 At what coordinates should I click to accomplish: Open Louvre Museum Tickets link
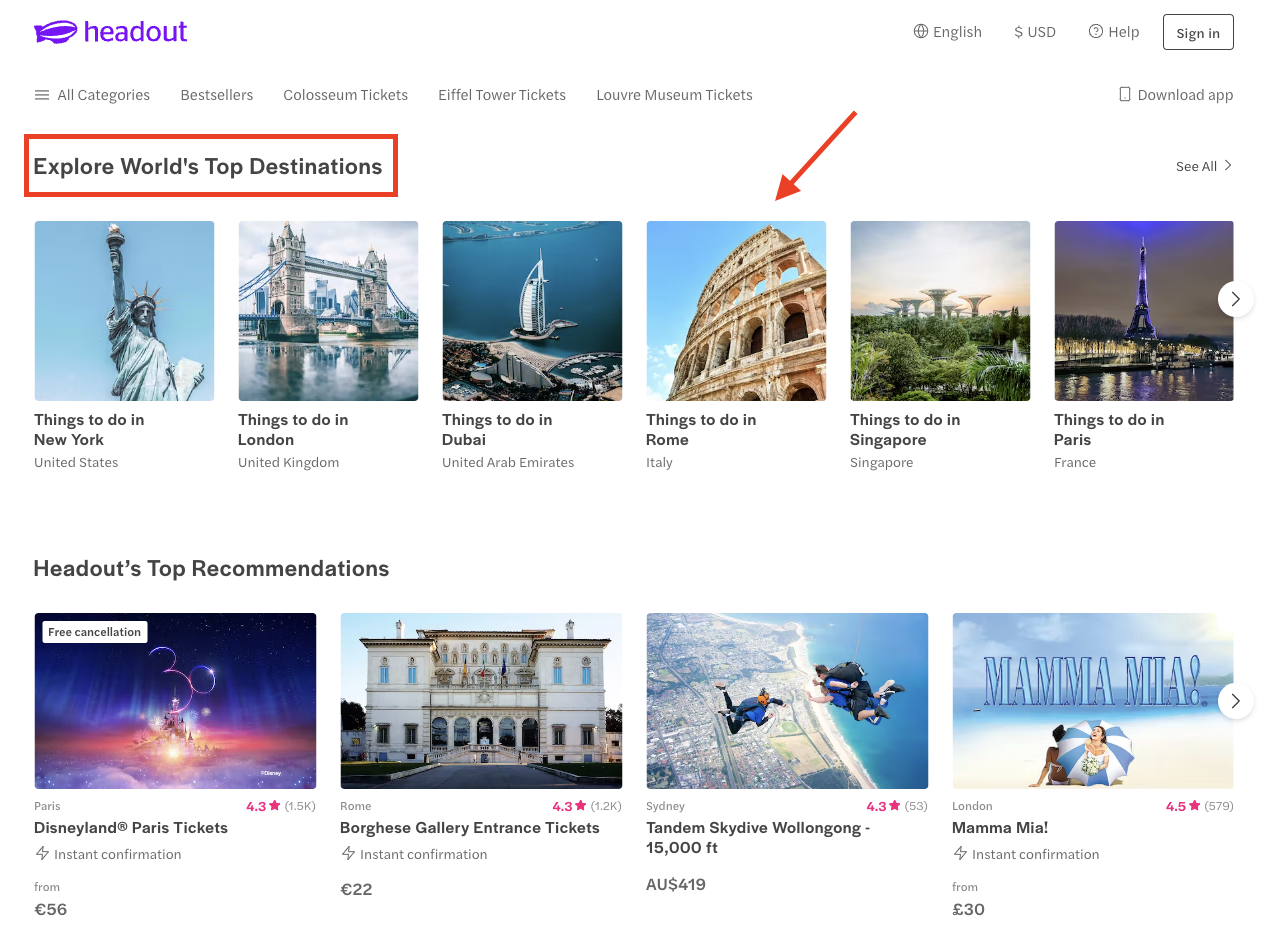[x=674, y=94]
